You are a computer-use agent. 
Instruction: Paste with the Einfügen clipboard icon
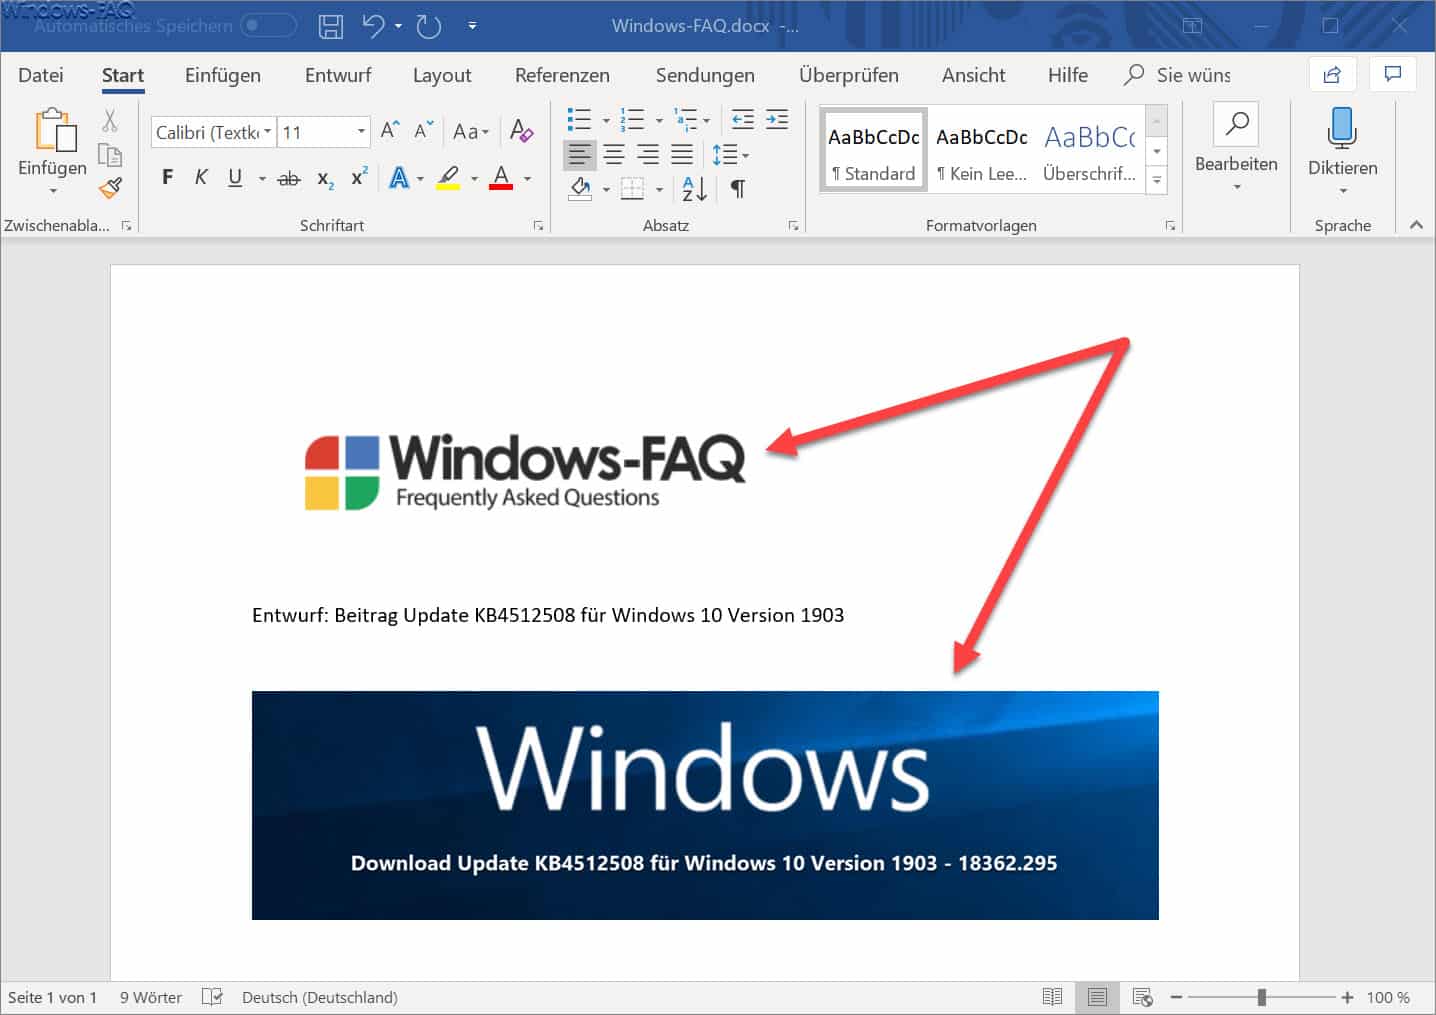pos(55,130)
